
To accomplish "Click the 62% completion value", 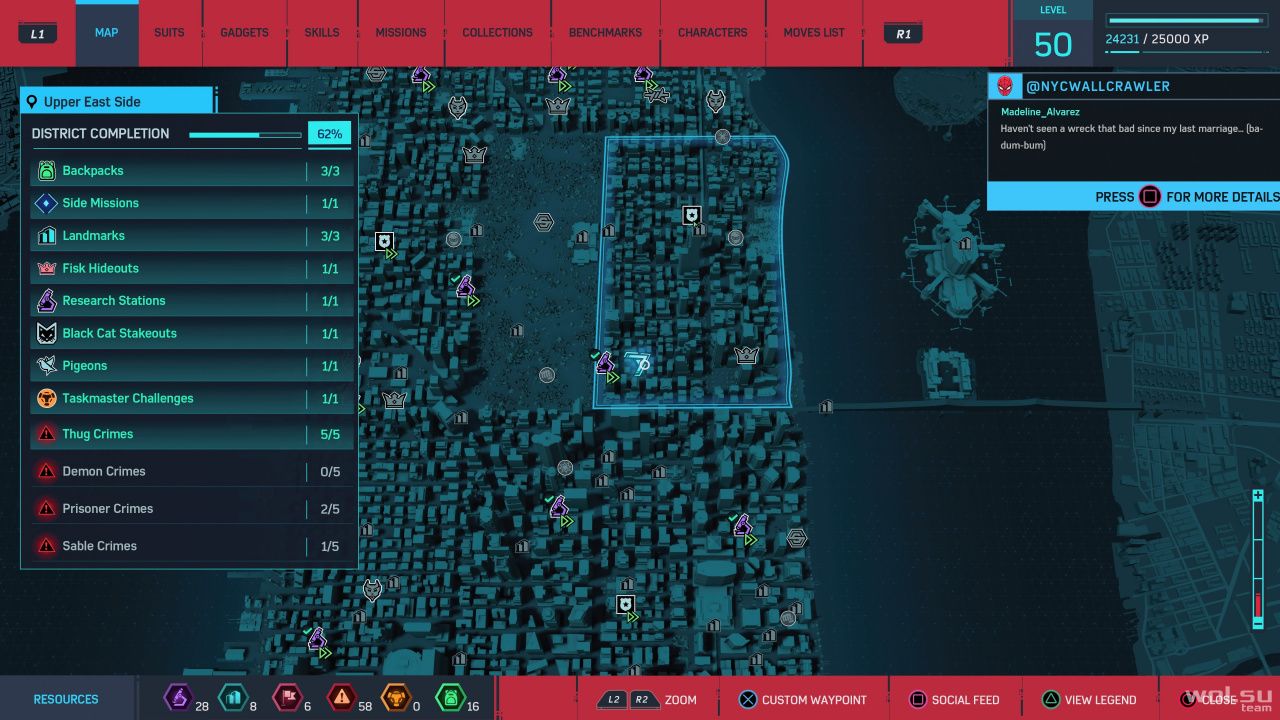I will (x=329, y=134).
